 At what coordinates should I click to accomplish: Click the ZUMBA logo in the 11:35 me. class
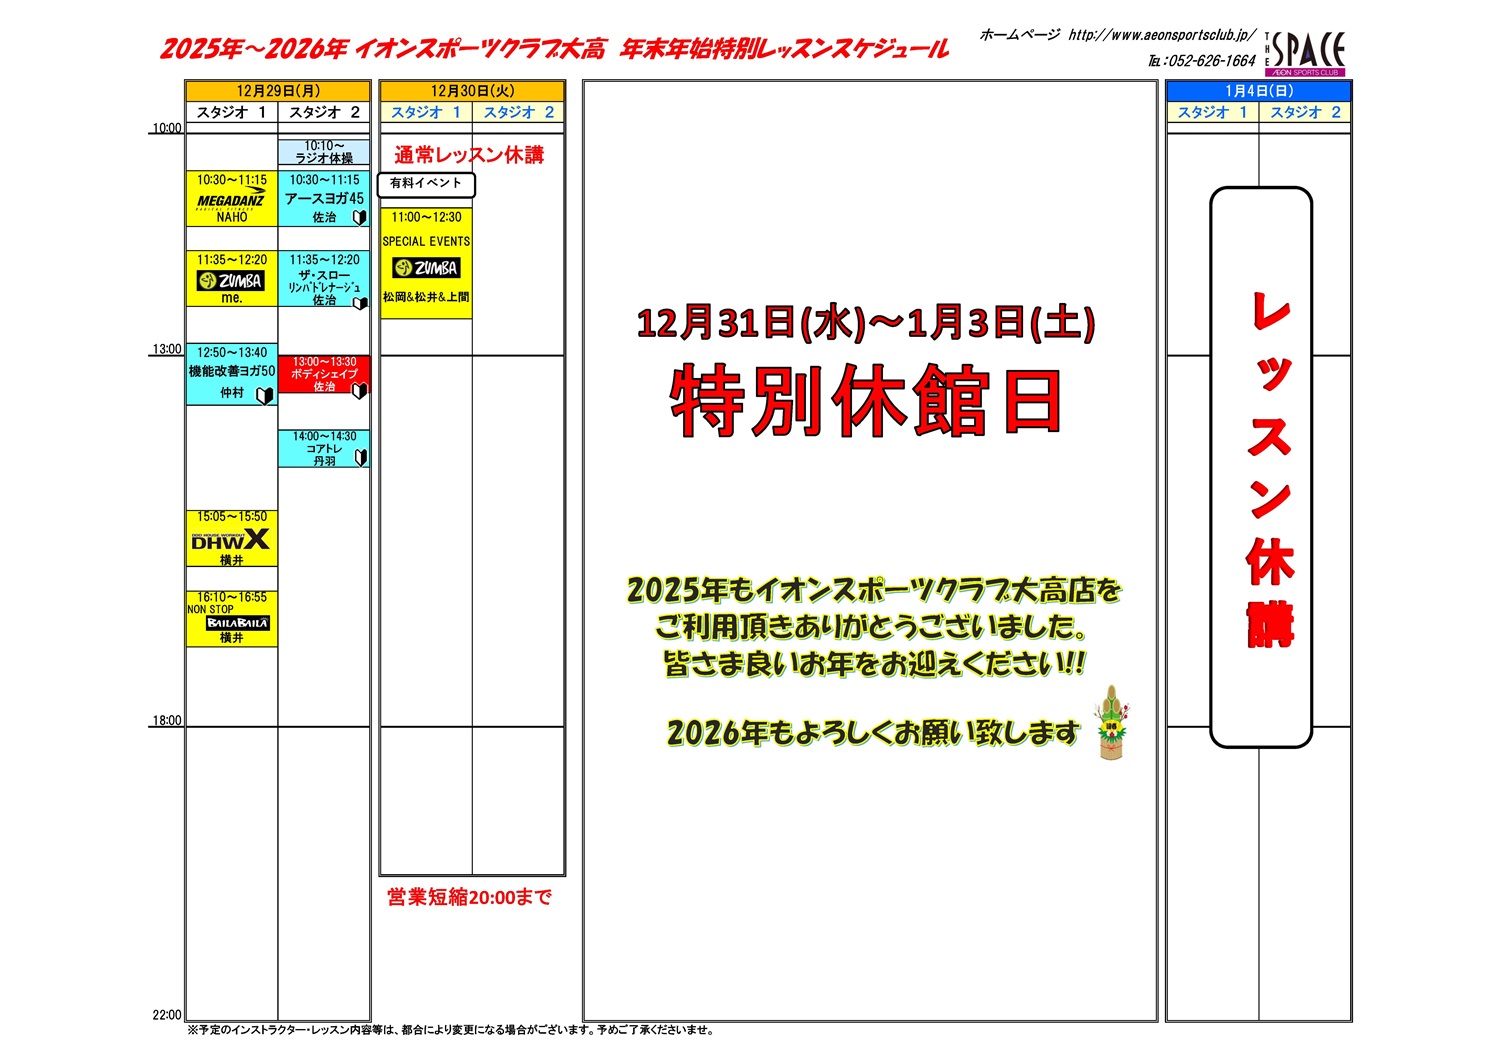click(x=231, y=281)
